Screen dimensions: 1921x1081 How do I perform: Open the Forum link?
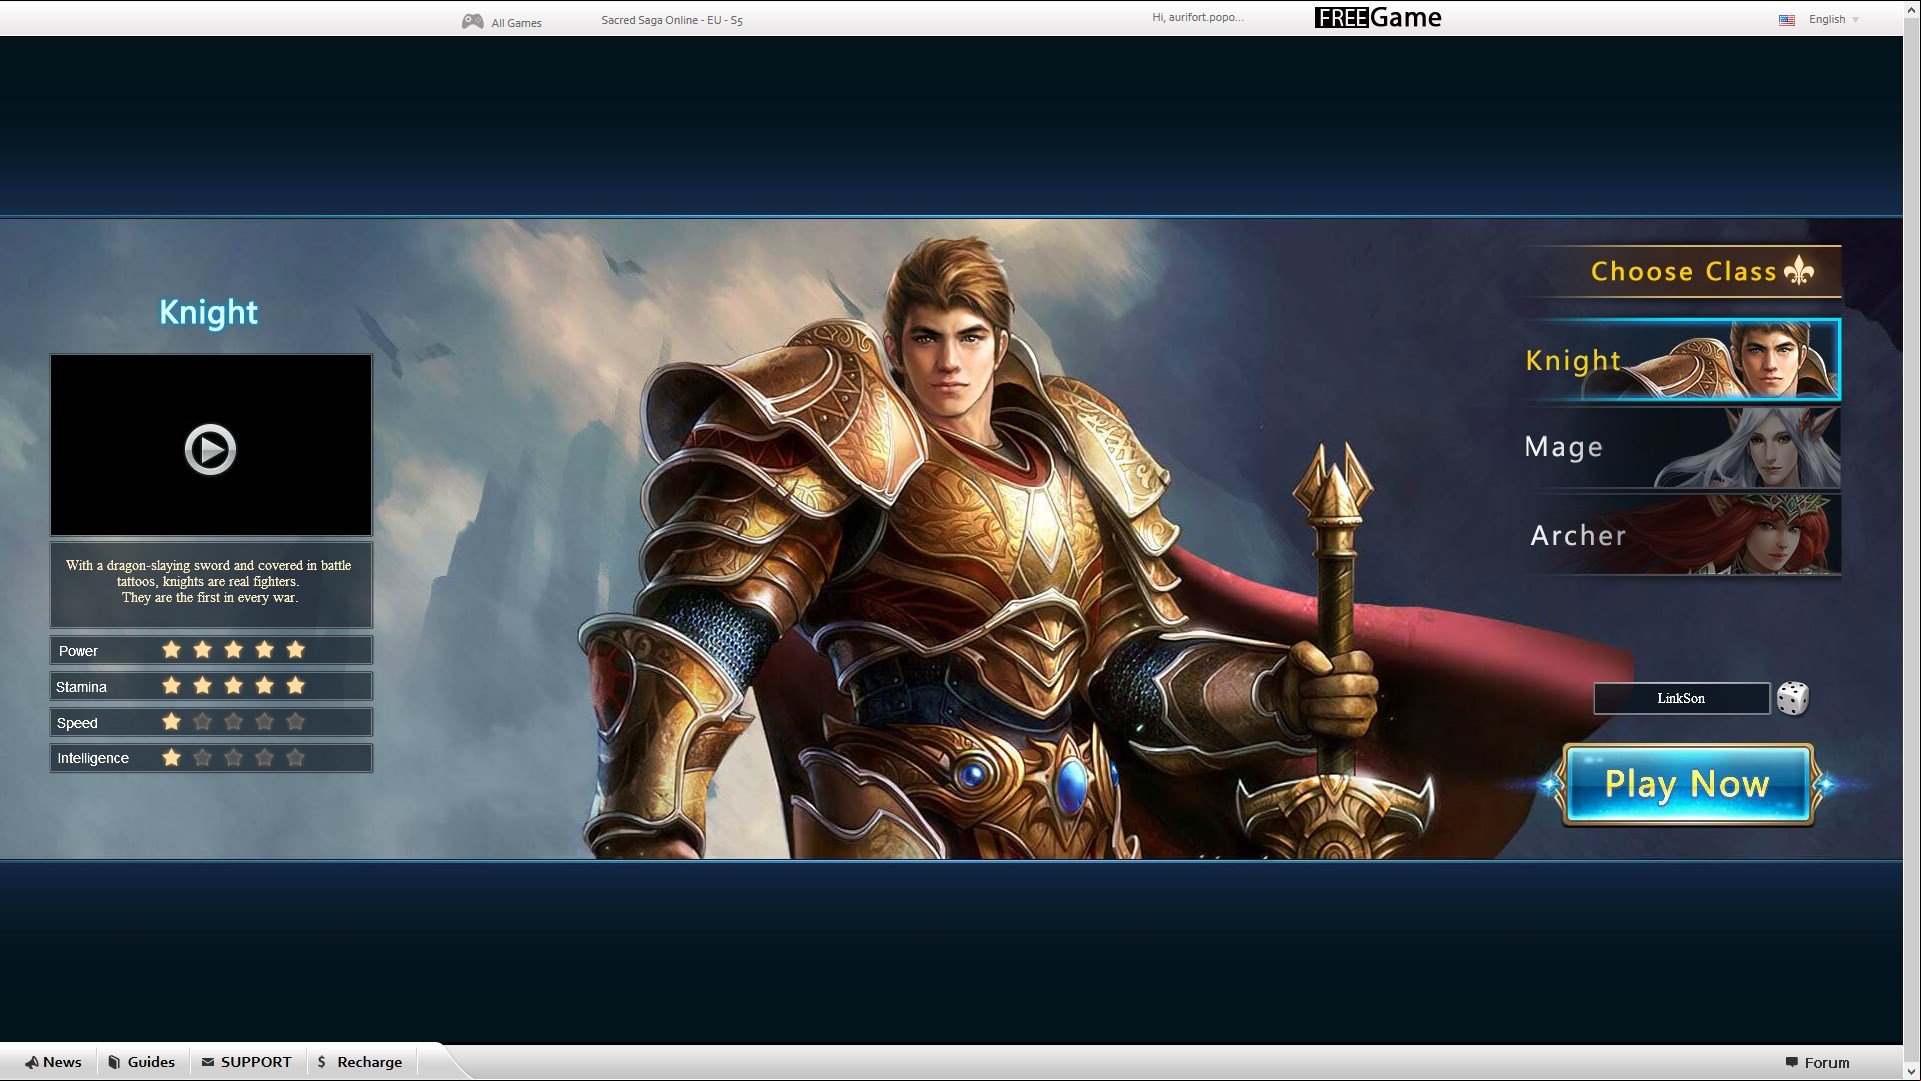(x=1817, y=1063)
